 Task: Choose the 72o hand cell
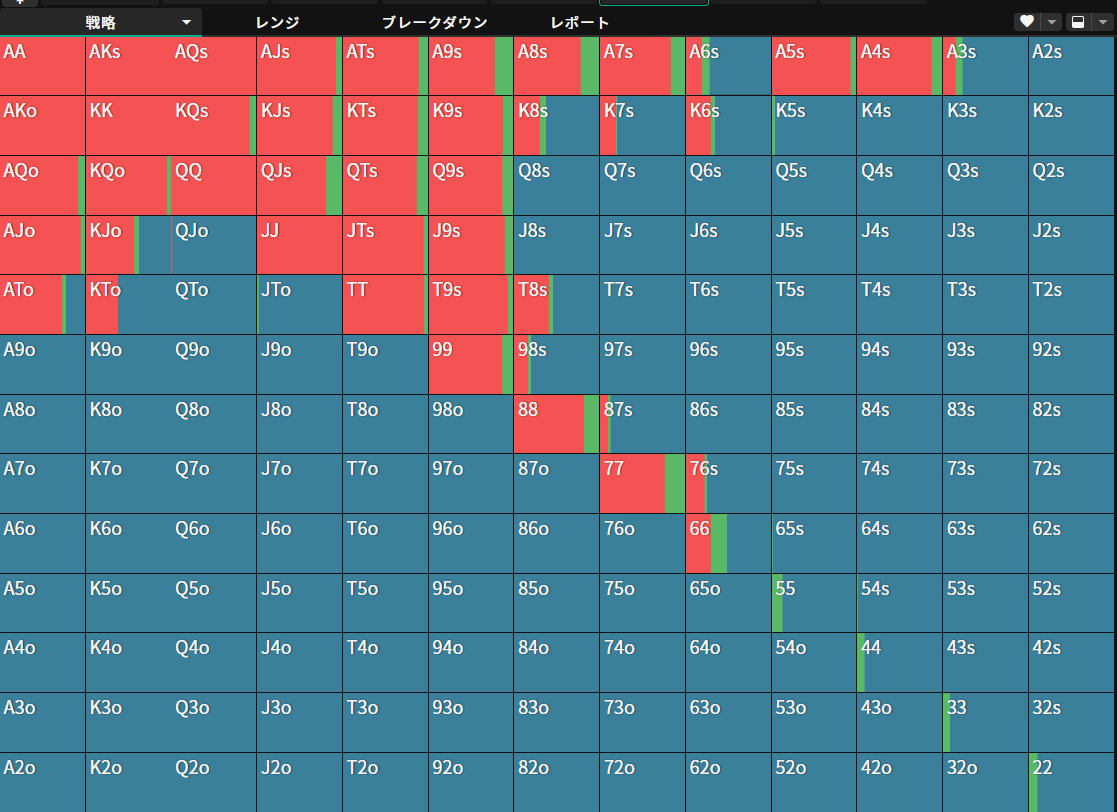tap(642, 782)
